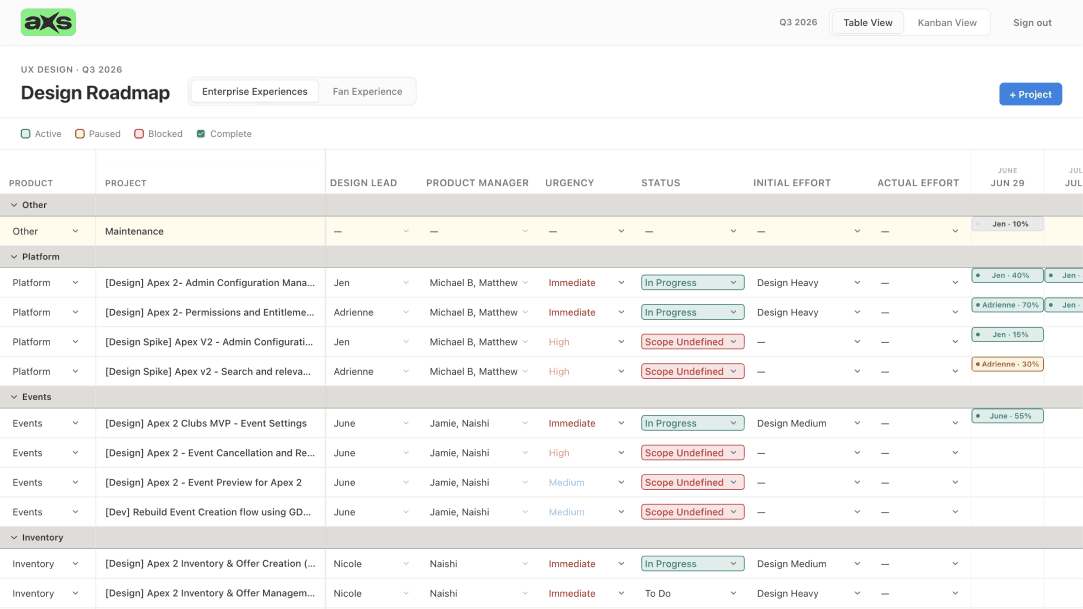
Task: Open Design Heavy effort for Admin Configuration Mana... row
Action: coord(808,282)
